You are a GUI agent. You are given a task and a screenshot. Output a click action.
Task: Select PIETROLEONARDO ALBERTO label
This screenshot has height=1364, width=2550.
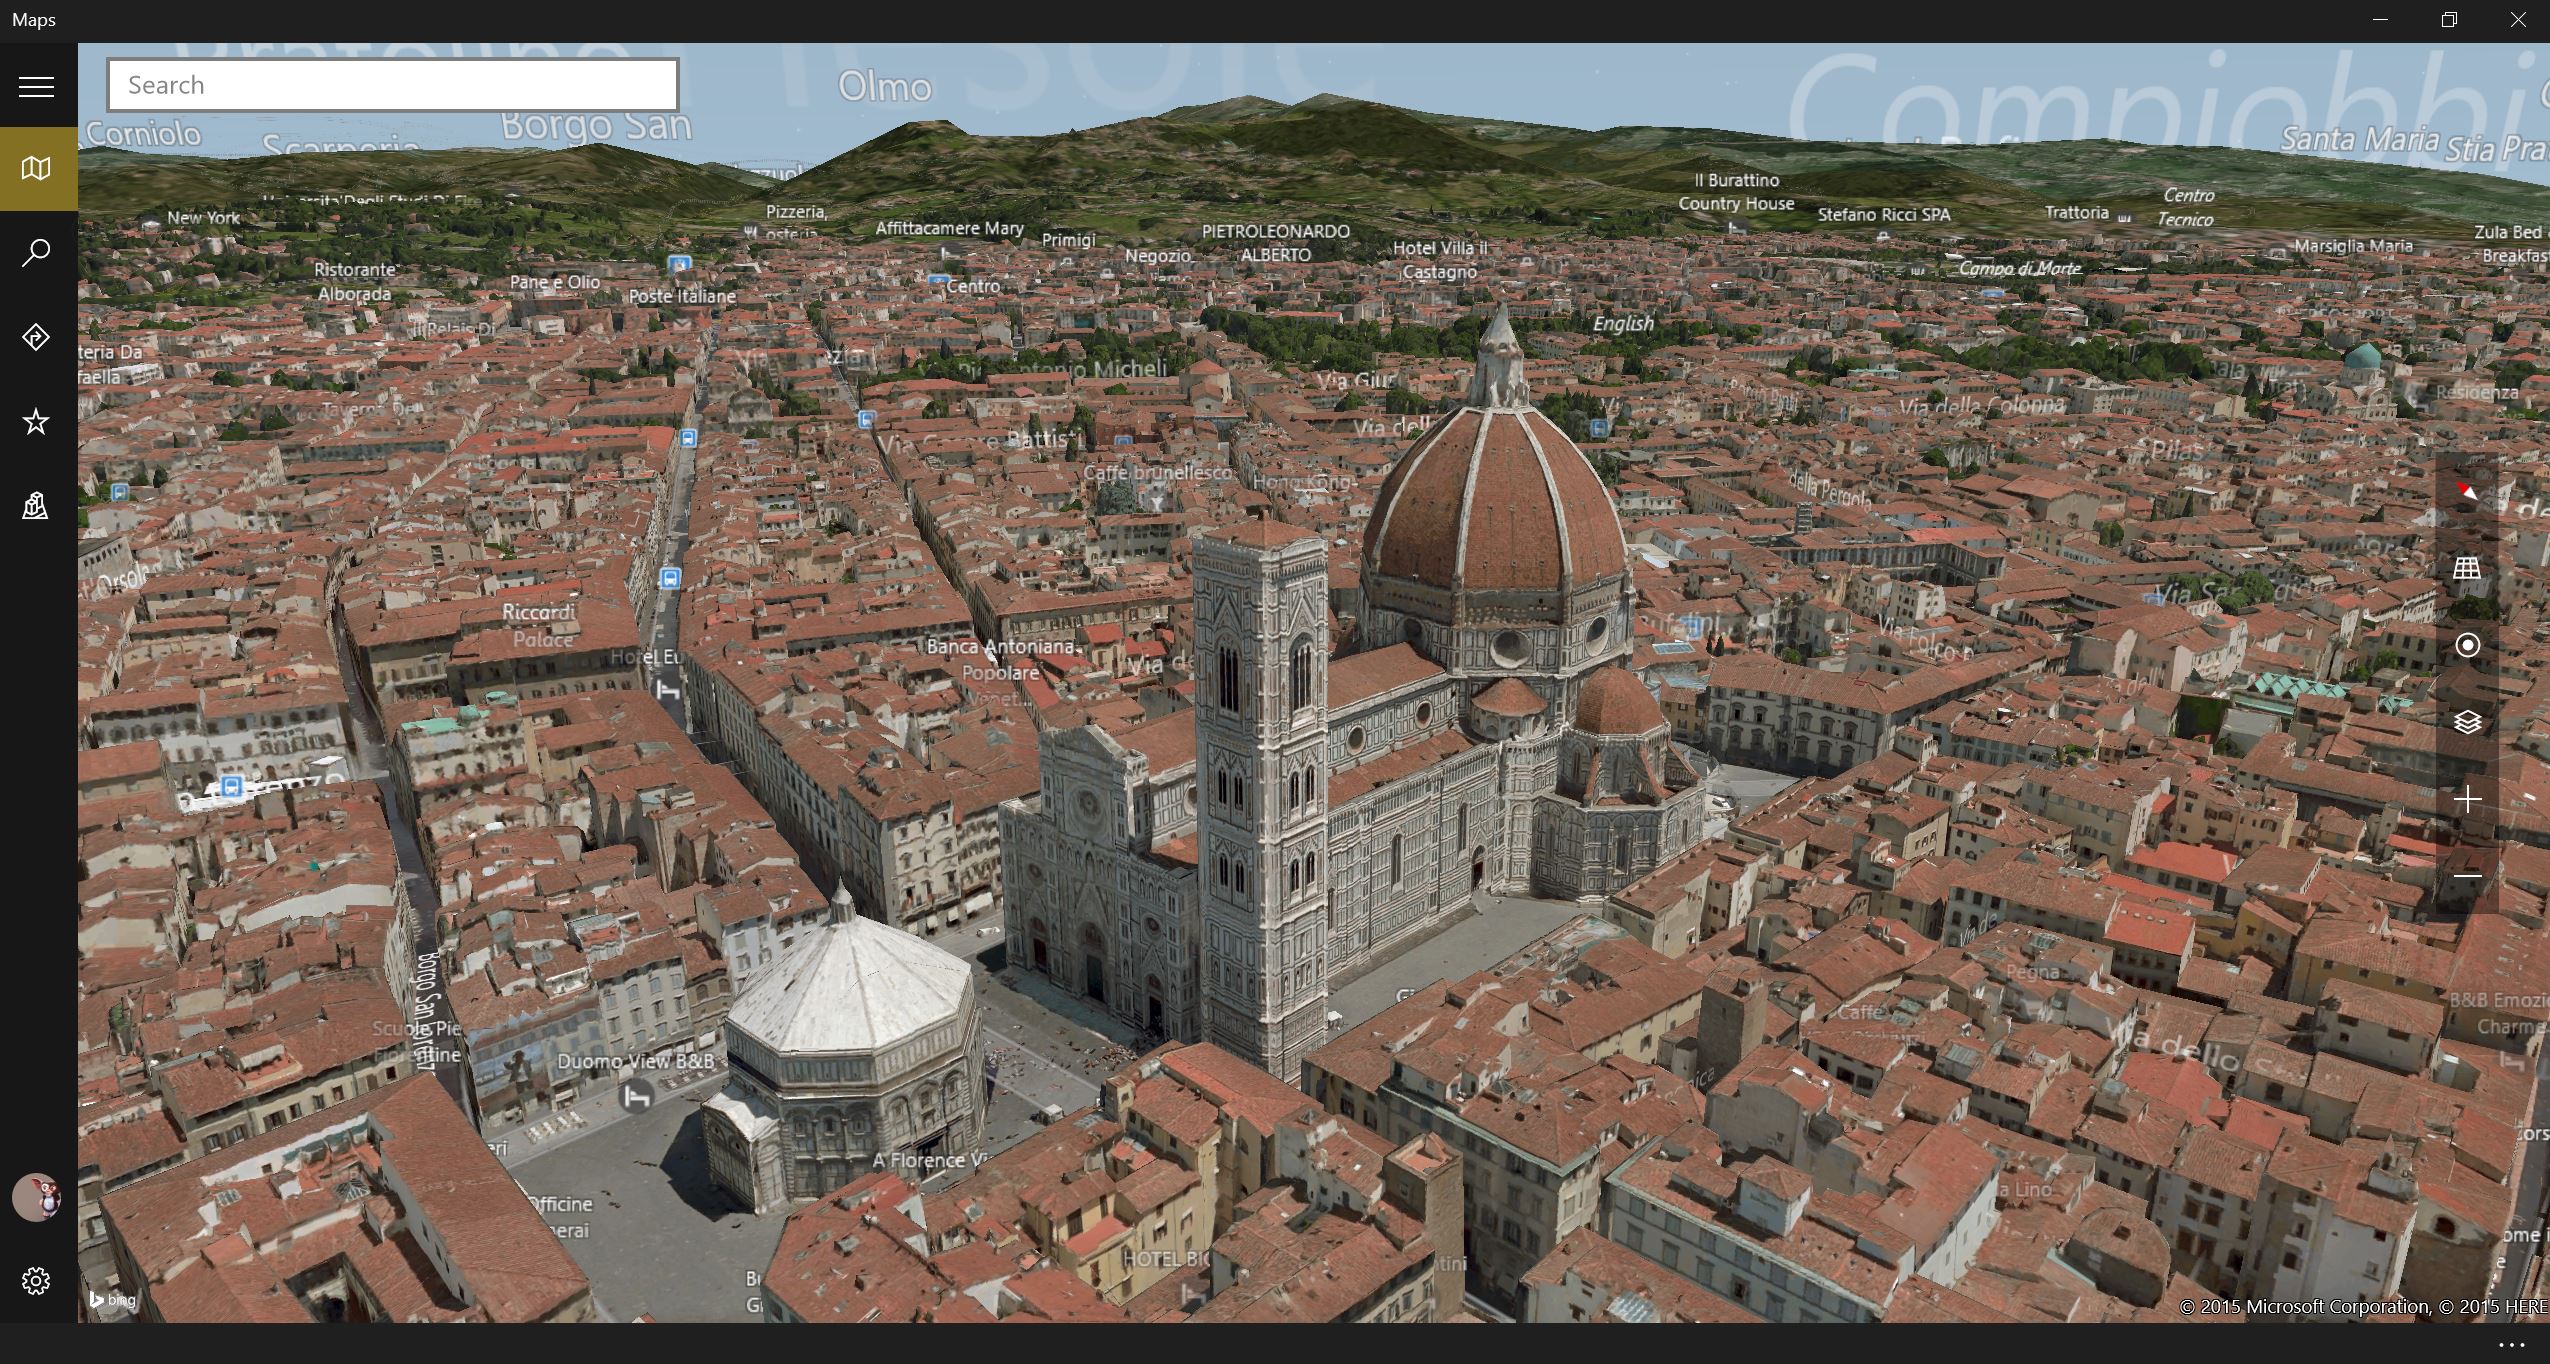point(1276,243)
